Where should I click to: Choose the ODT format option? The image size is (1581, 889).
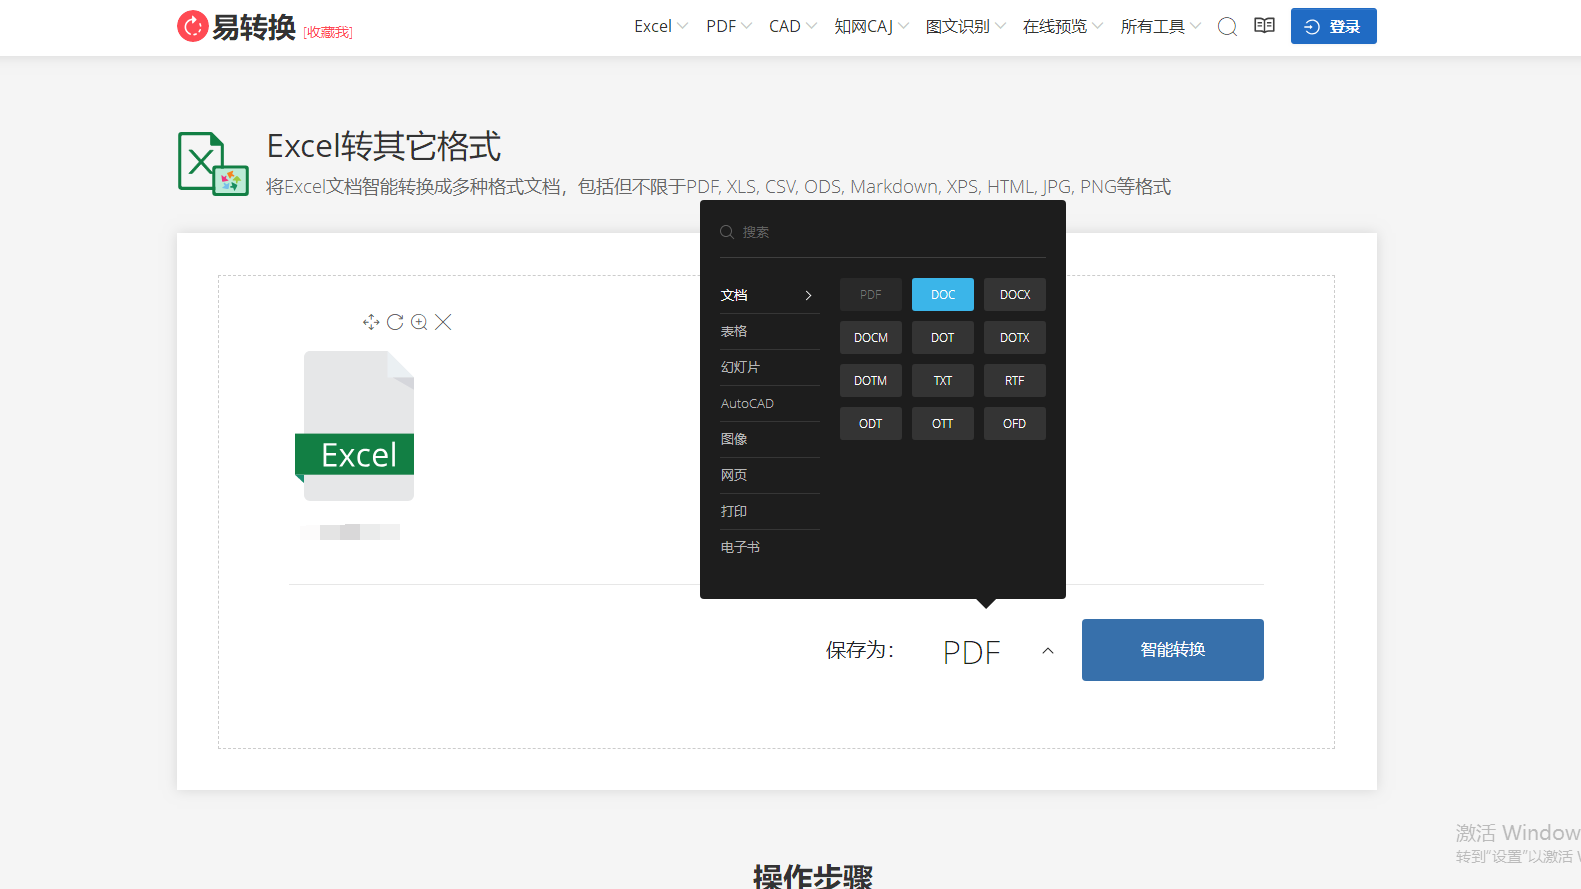(x=871, y=424)
